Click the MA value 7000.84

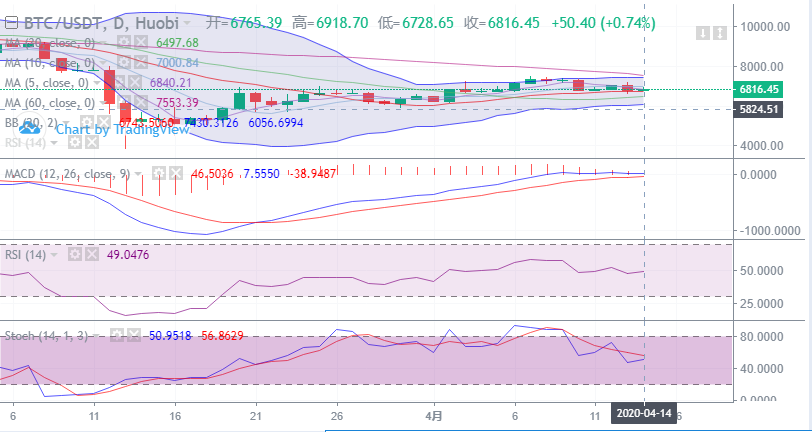pos(178,63)
